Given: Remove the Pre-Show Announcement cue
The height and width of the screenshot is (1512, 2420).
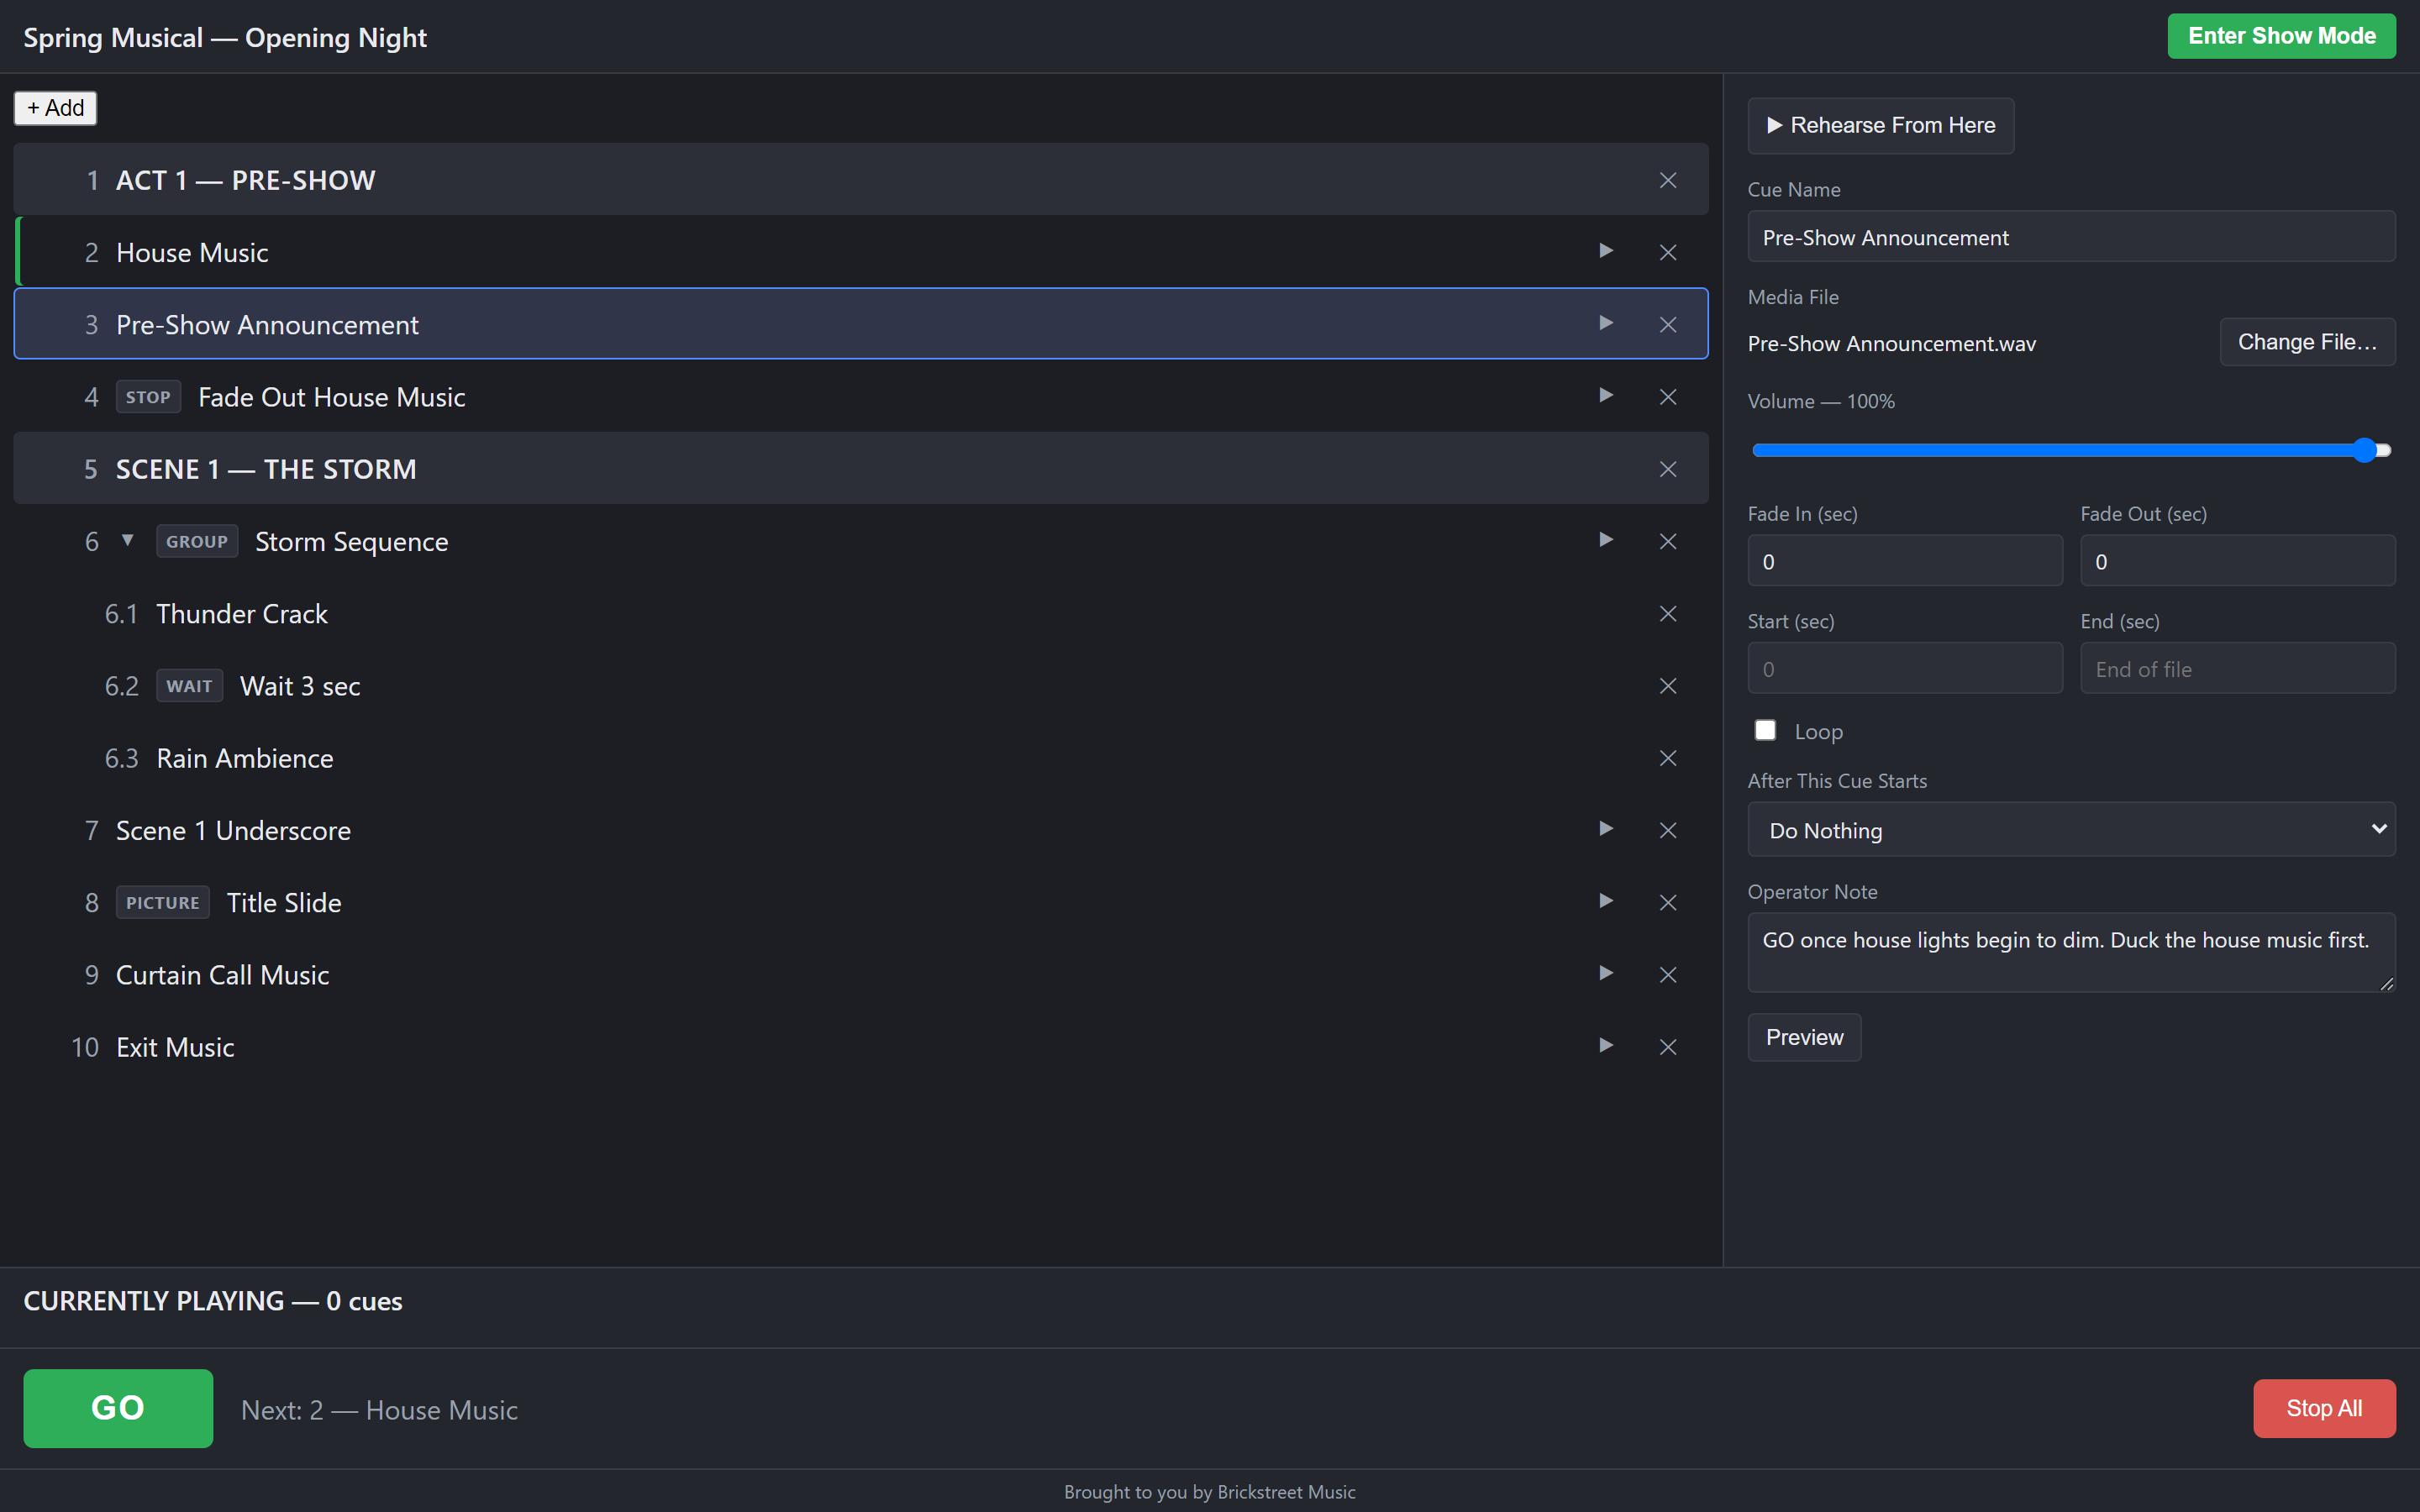Looking at the screenshot, I should pyautogui.click(x=1668, y=324).
